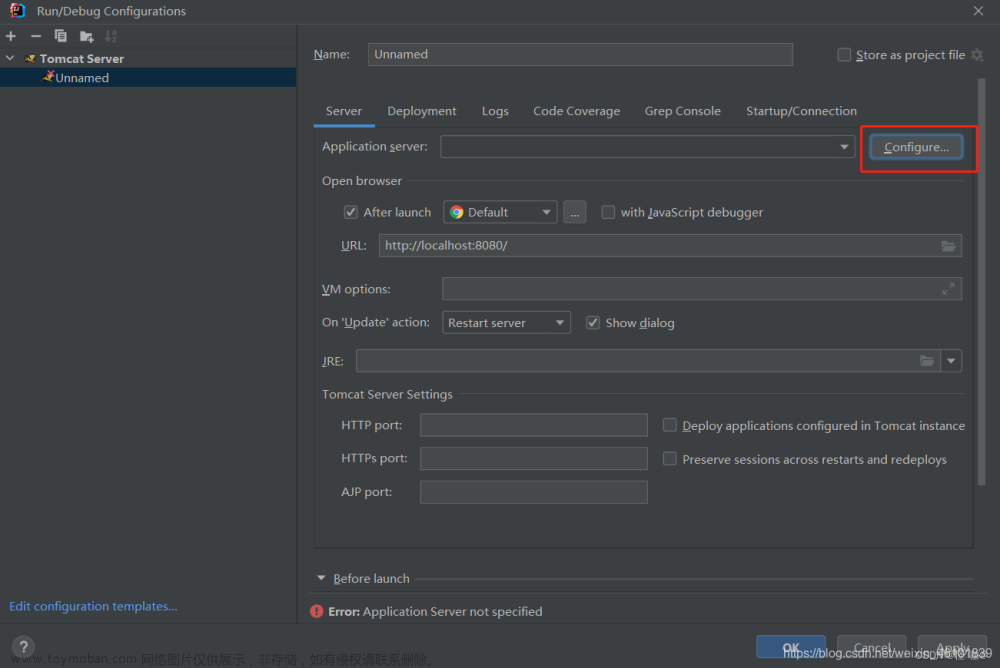Viewport: 1000px width, 668px height.
Task: Open the Grep Console tab
Action: coord(682,111)
